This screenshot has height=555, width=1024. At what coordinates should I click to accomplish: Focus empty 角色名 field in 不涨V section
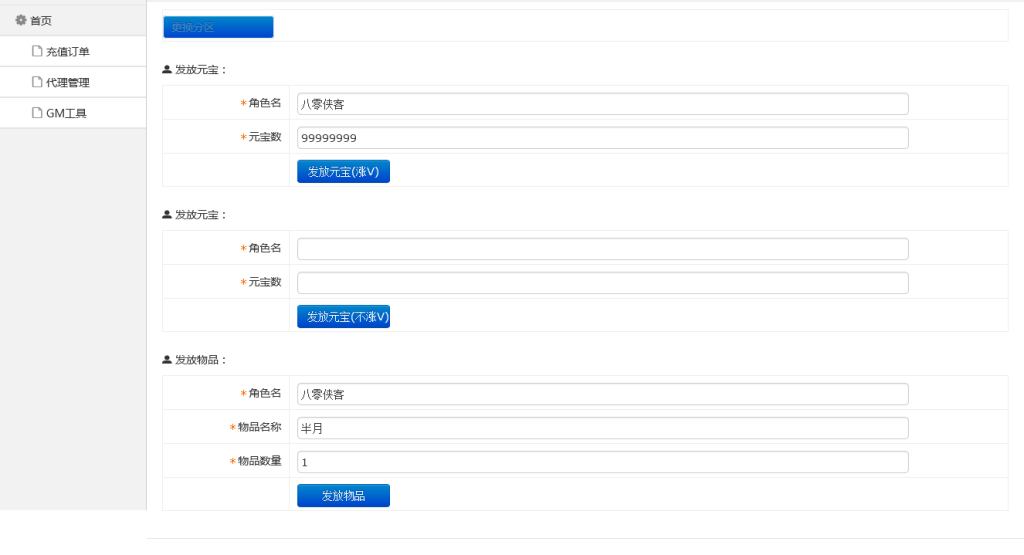602,249
